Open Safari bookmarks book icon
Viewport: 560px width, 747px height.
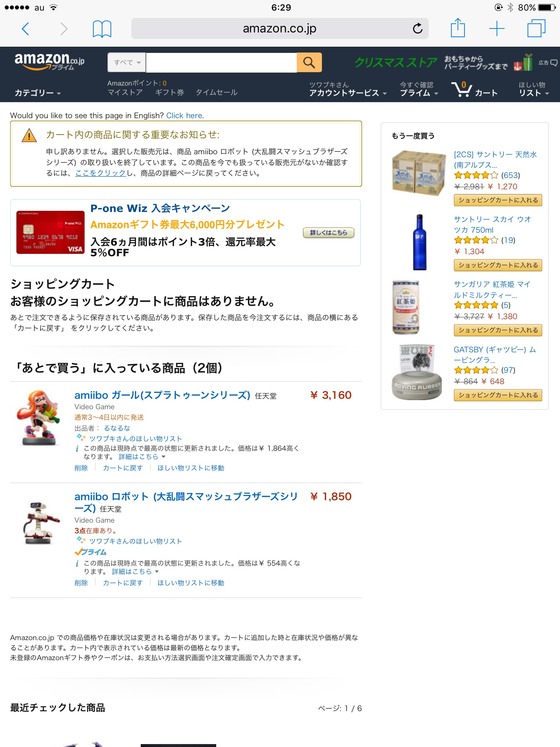[102, 29]
